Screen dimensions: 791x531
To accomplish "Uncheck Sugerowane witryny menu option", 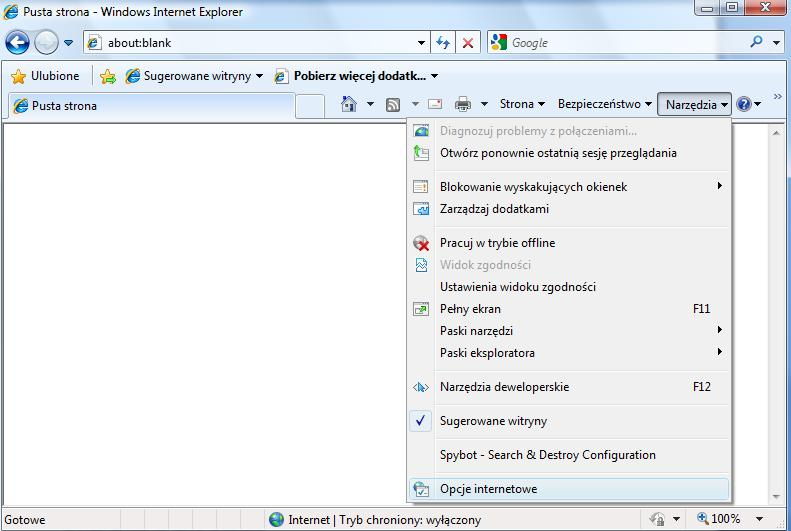I will point(569,421).
